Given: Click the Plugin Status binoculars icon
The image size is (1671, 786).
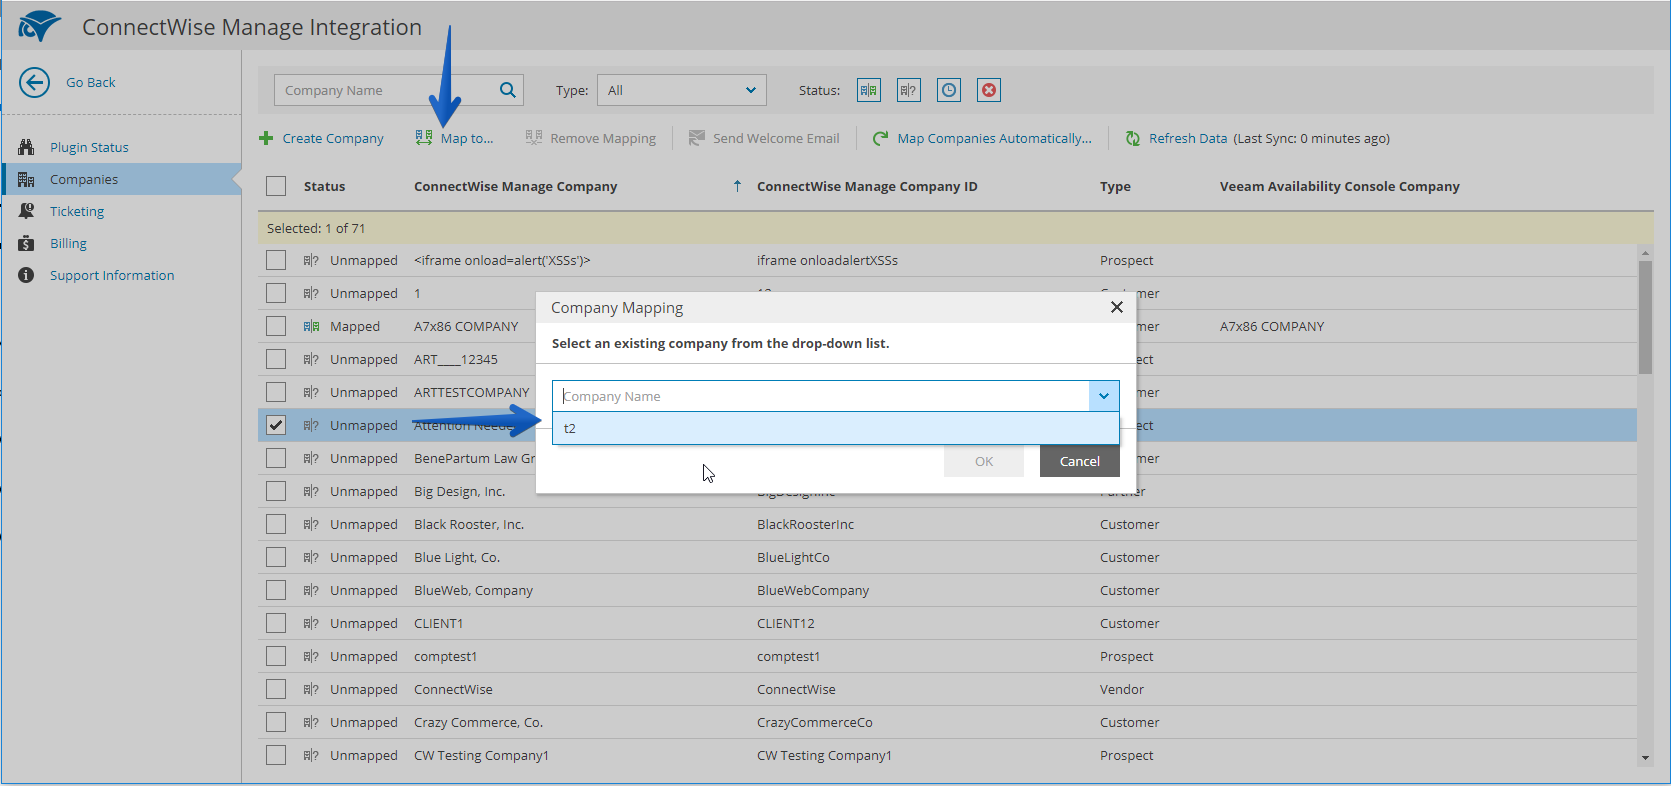Looking at the screenshot, I should click(26, 147).
